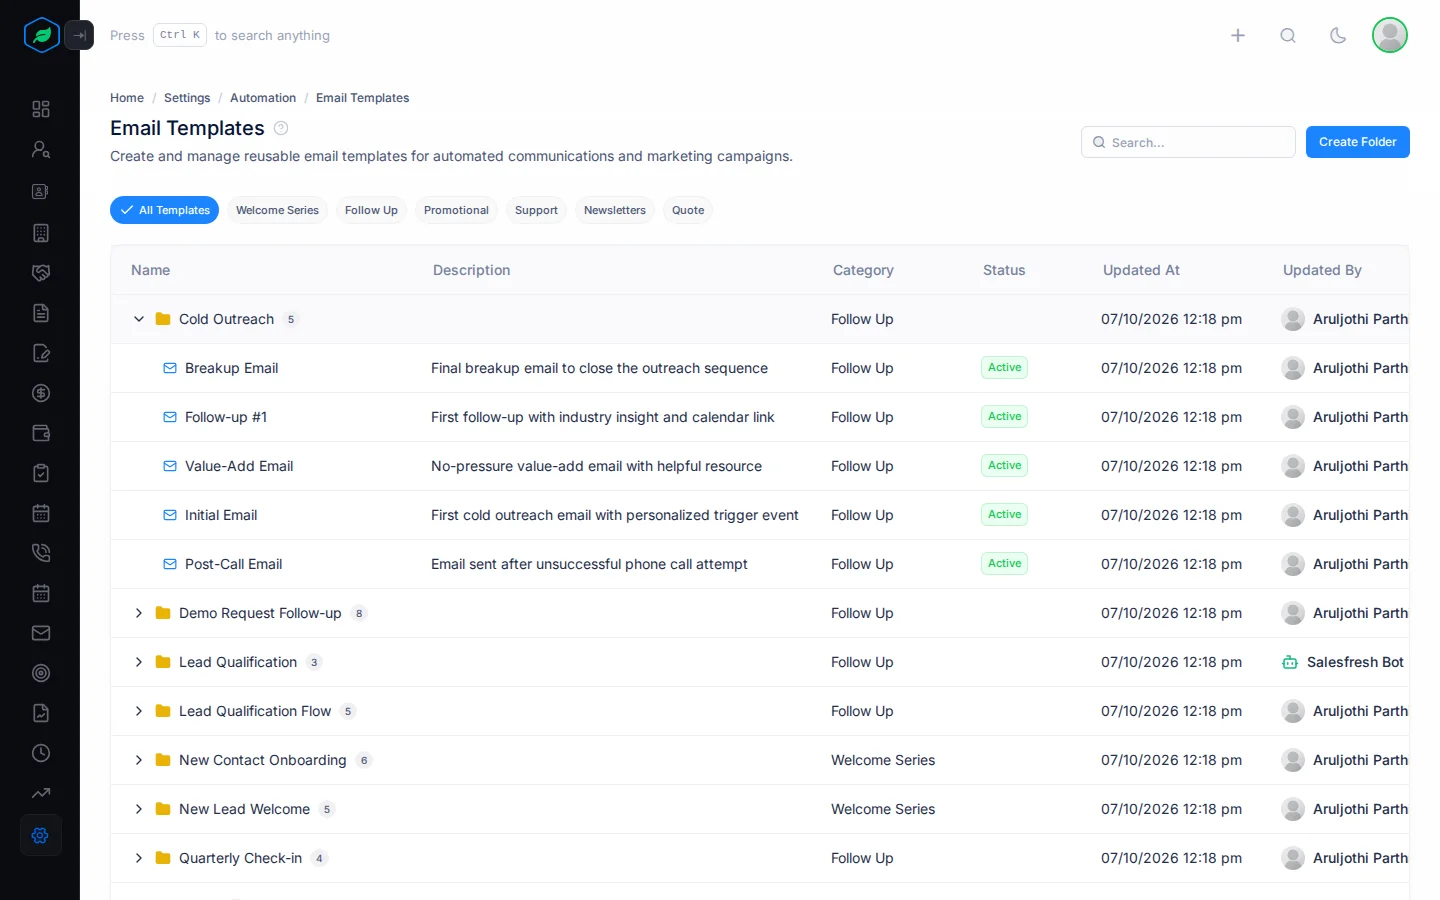Collapse the Cold Outreach folder chevron
Viewport: 1440px width, 900px height.
[x=139, y=319]
